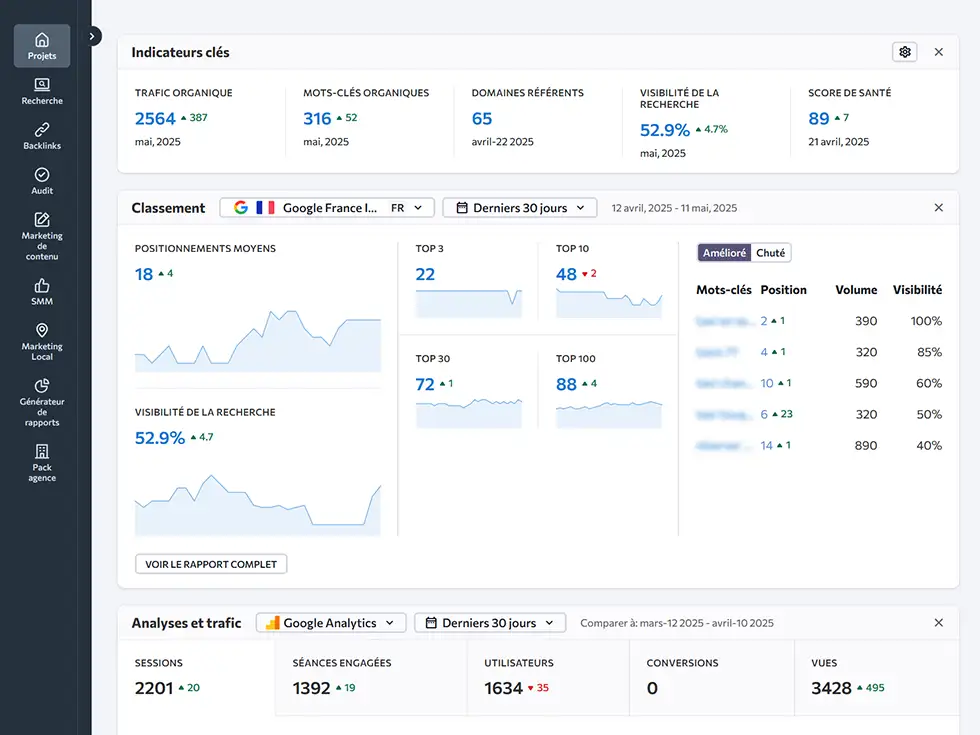Collapse the sidebar with arrow button
The width and height of the screenshot is (980, 735).
(x=93, y=36)
